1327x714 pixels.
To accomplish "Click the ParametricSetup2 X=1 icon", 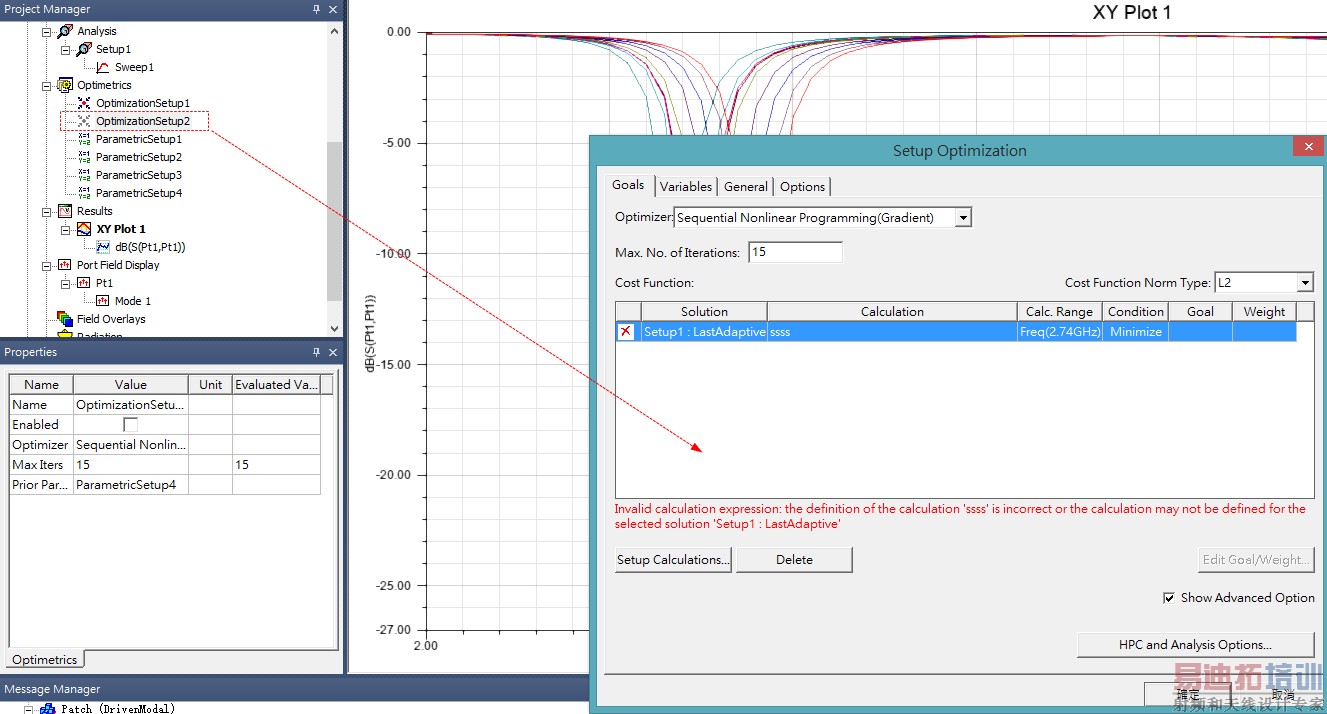I will click(84, 157).
